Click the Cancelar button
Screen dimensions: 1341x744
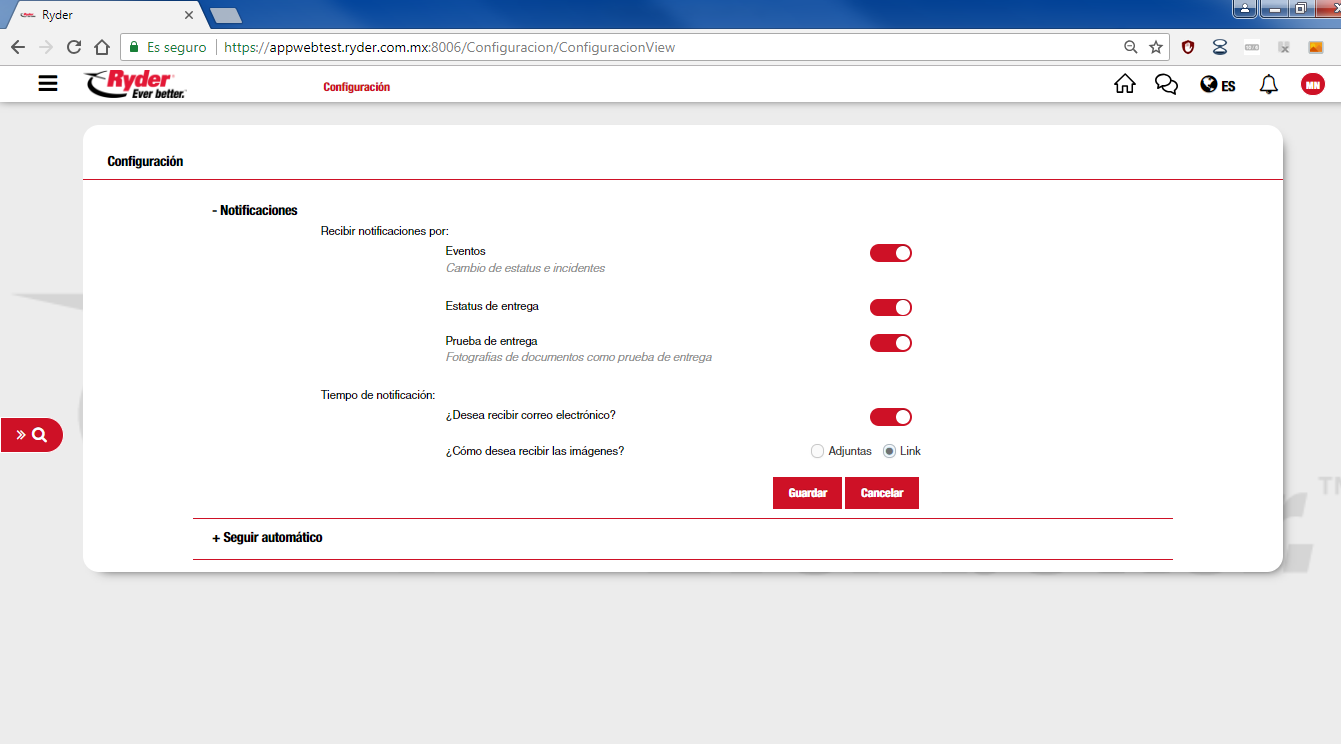(x=881, y=493)
